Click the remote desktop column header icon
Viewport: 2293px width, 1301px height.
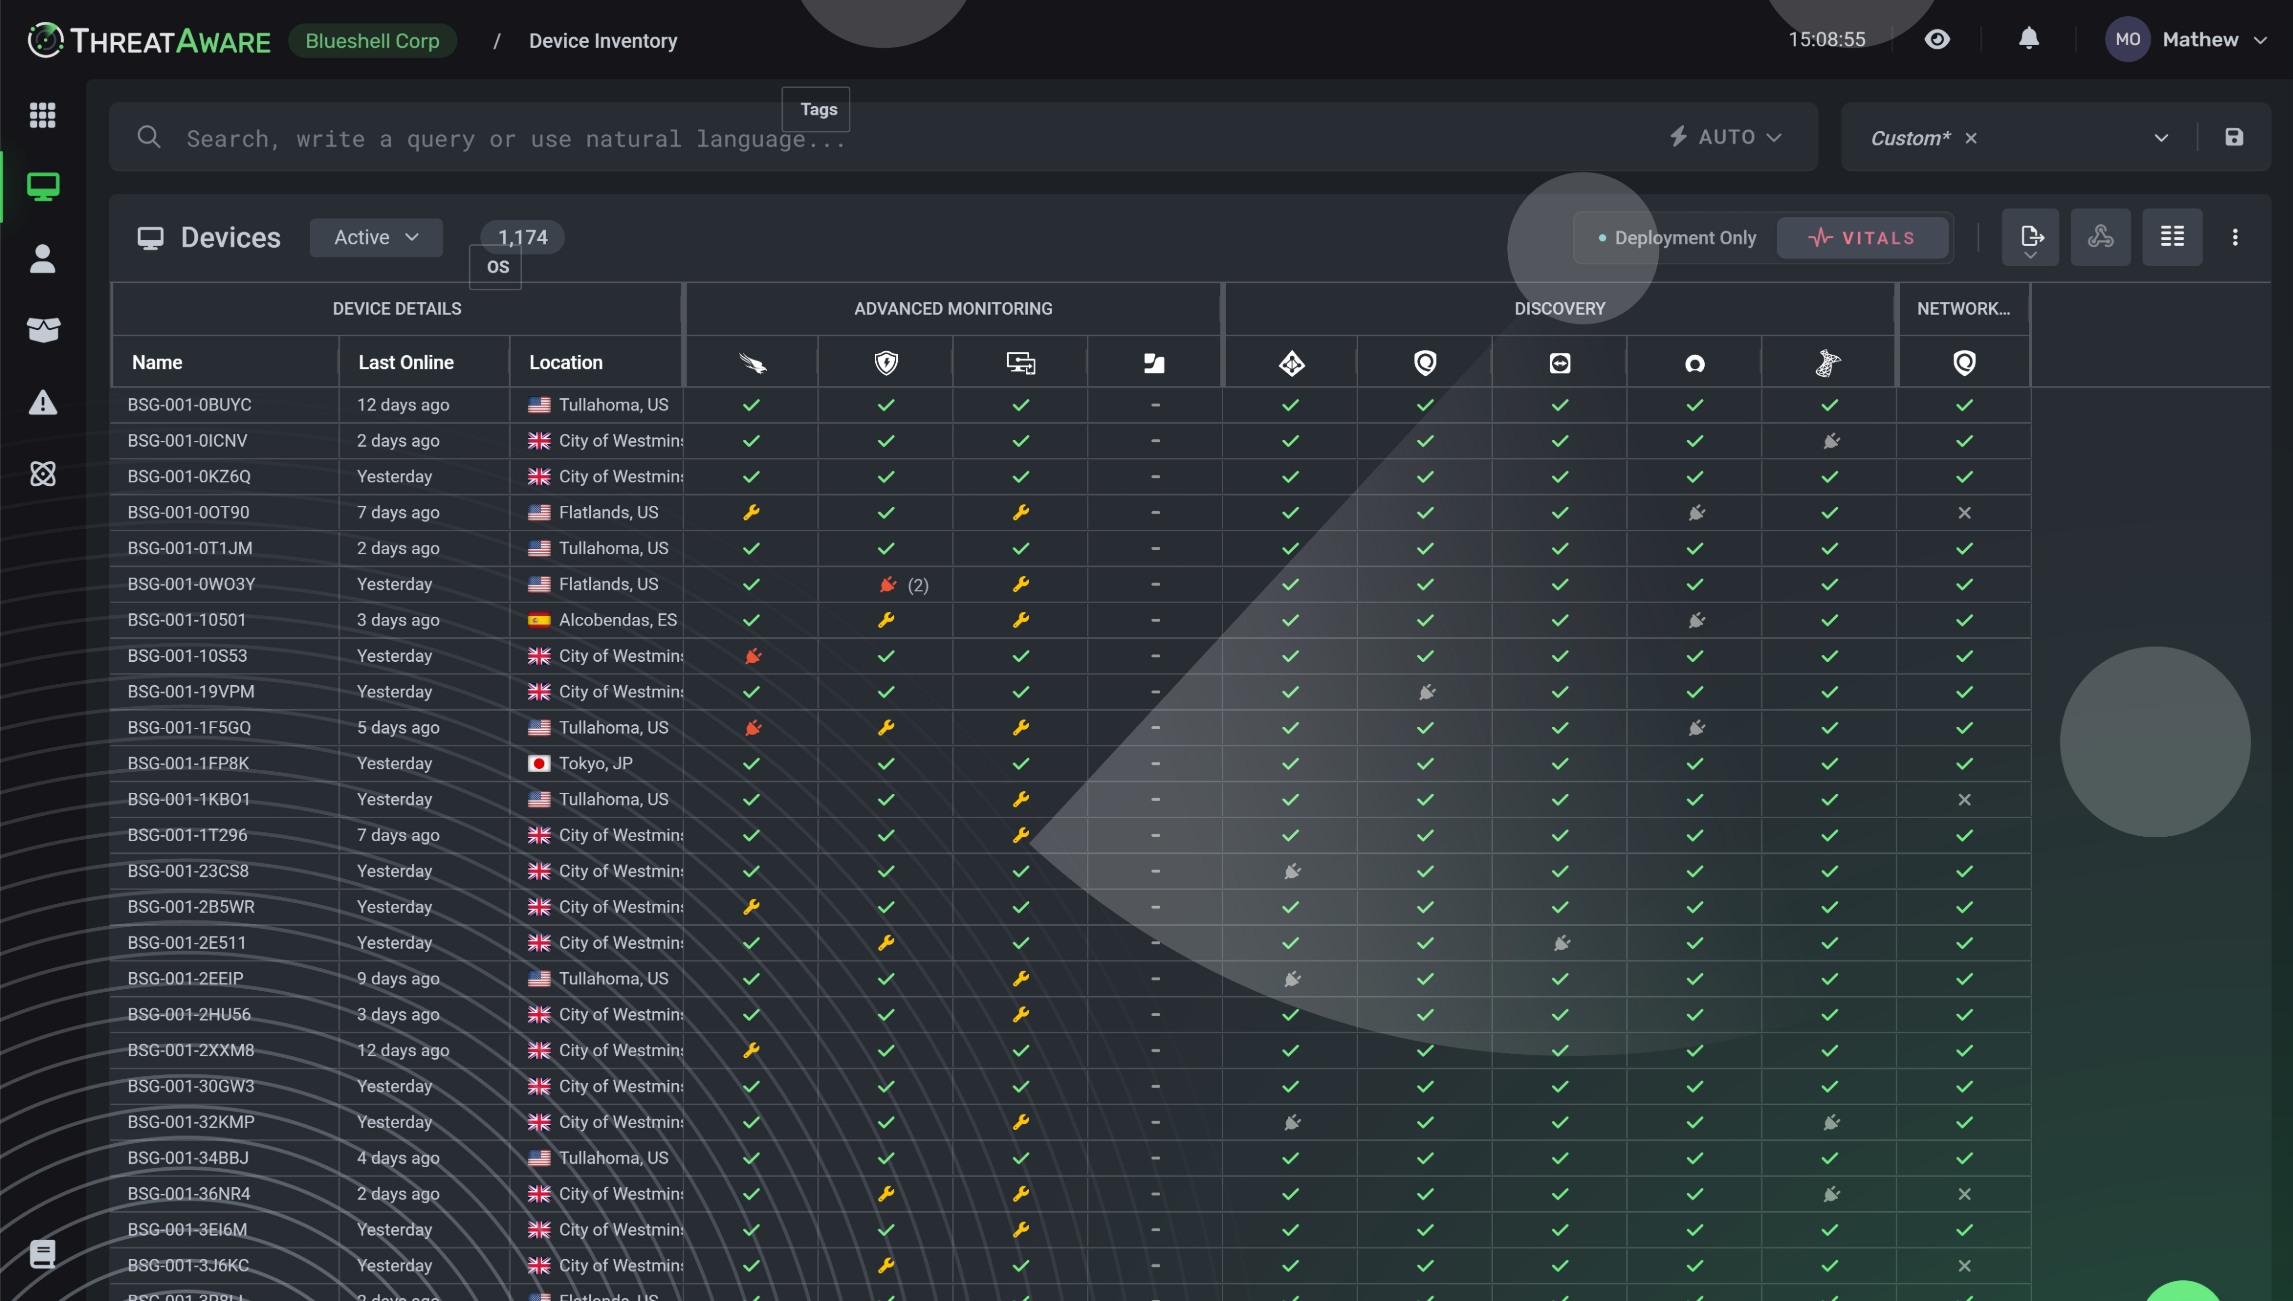tap(1020, 363)
